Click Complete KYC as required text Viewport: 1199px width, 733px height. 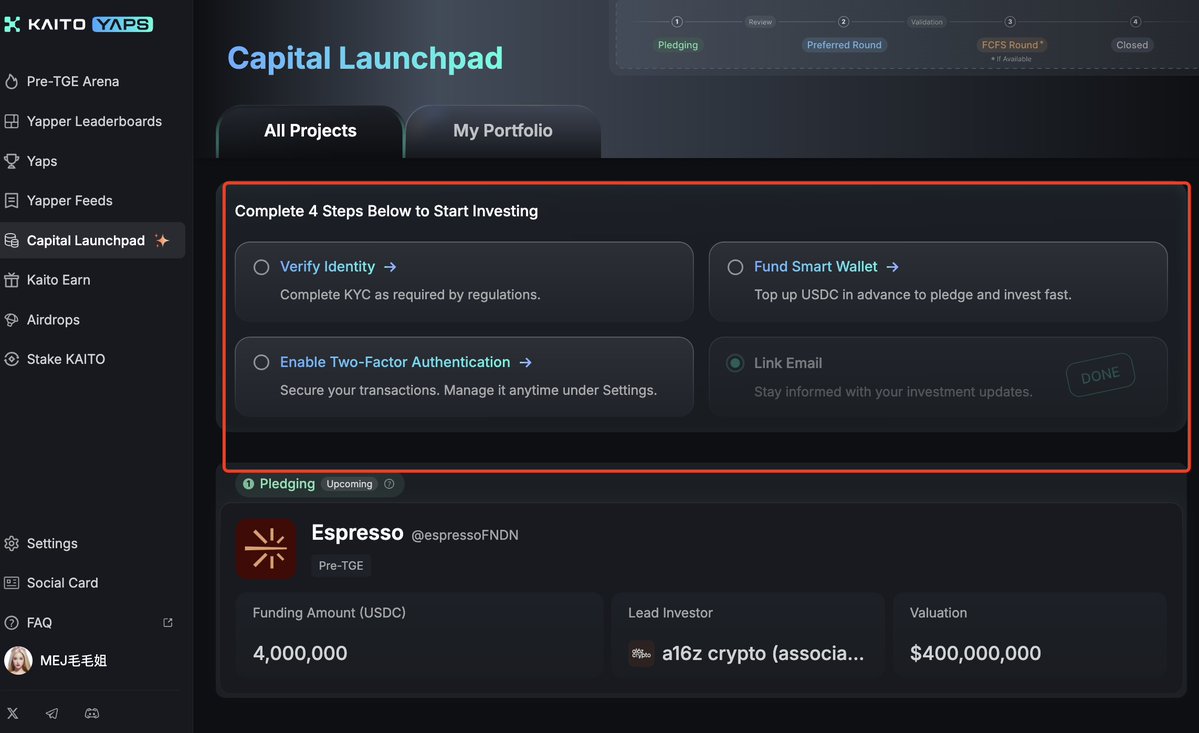tap(410, 295)
